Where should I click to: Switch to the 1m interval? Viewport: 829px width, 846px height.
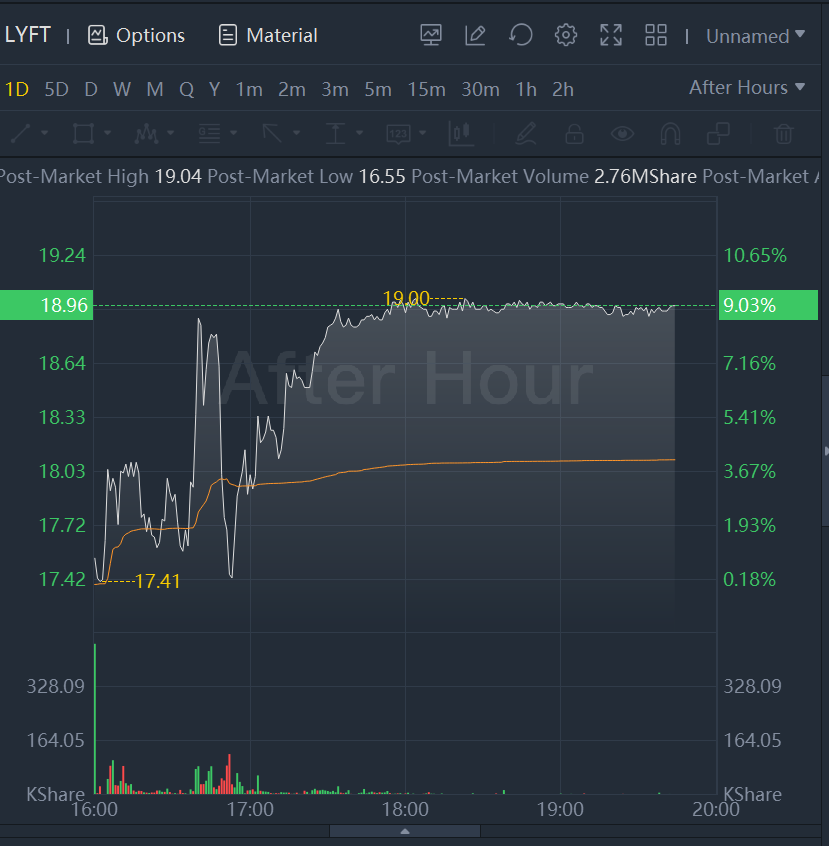pyautogui.click(x=249, y=90)
